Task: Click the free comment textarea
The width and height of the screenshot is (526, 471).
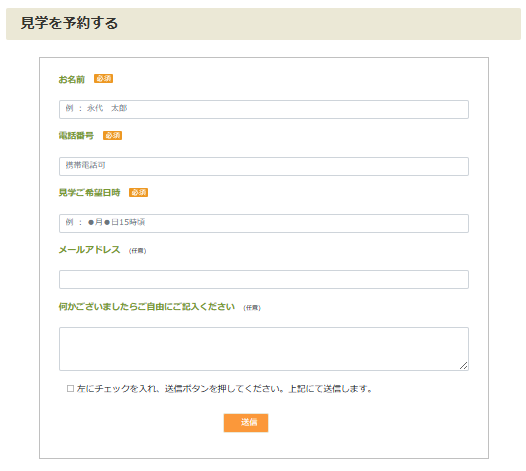Action: [264, 349]
